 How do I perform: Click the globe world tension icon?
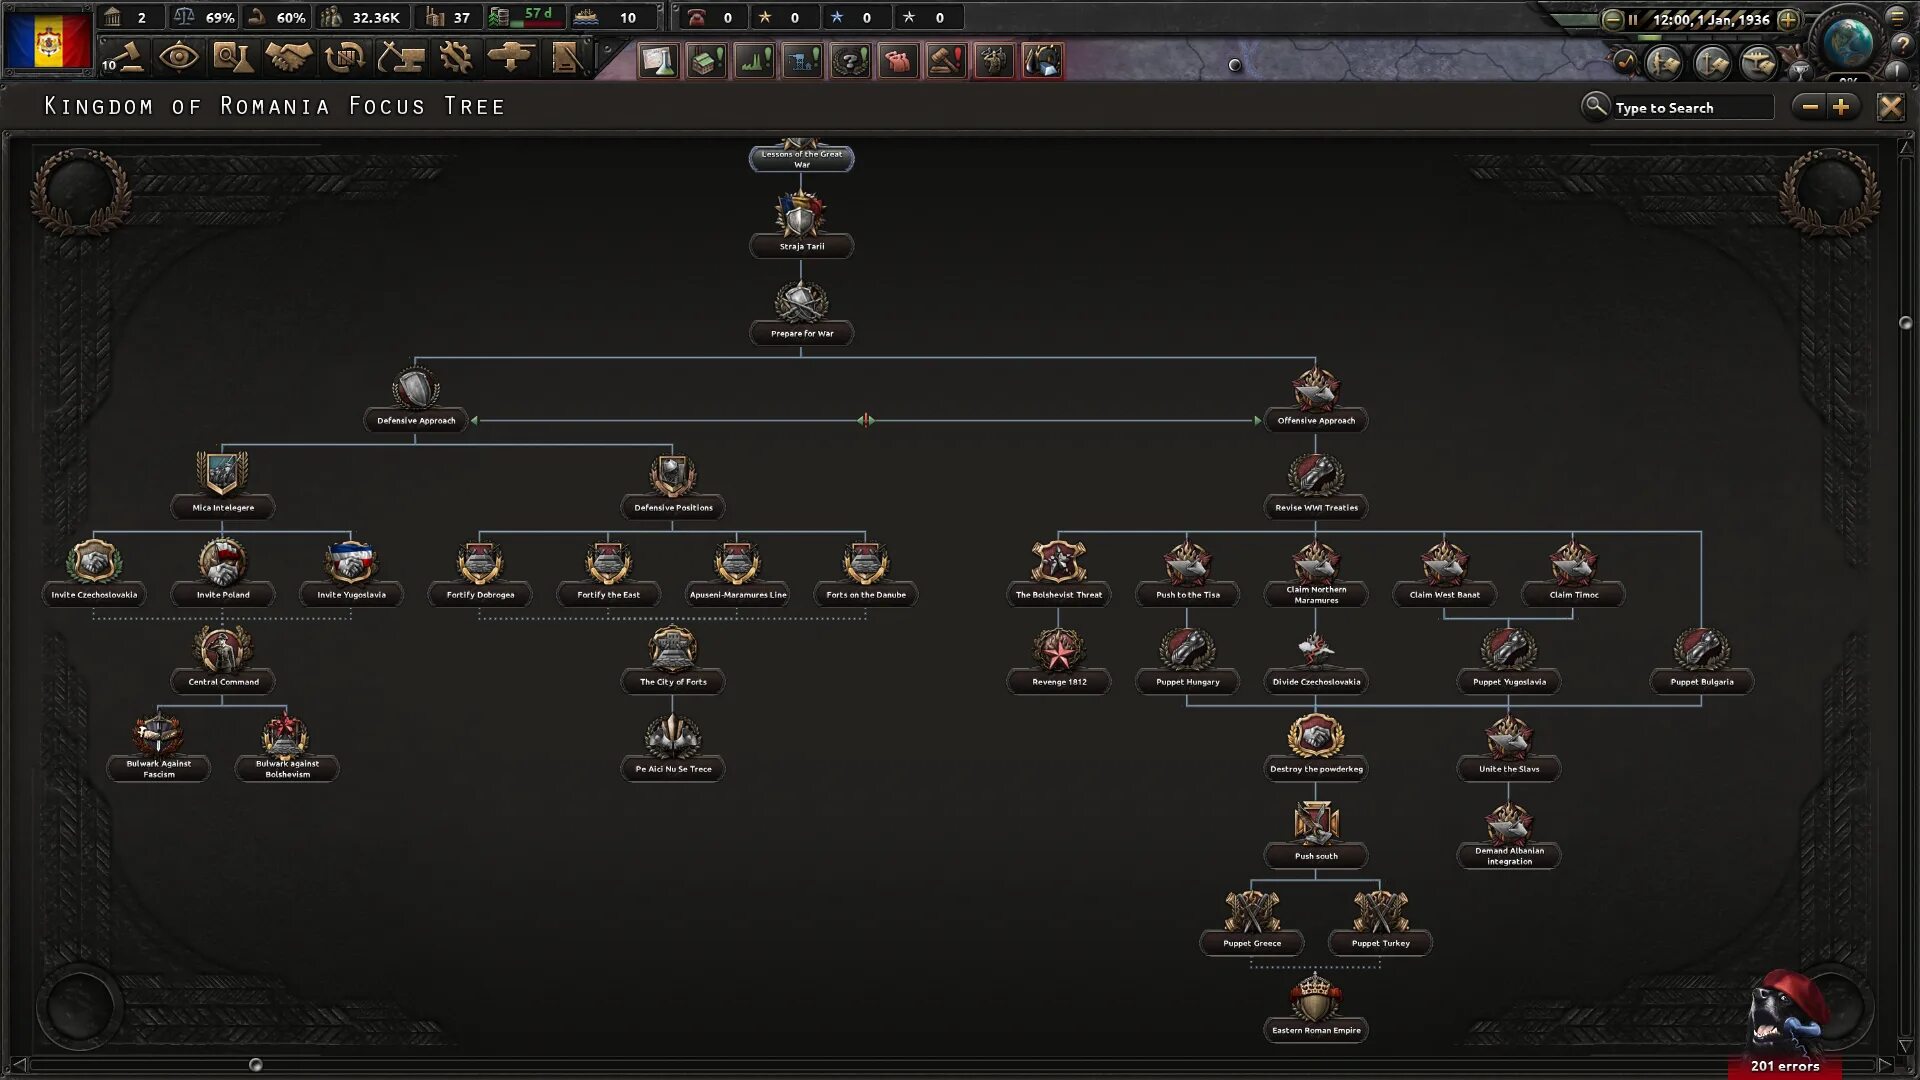[1848, 42]
